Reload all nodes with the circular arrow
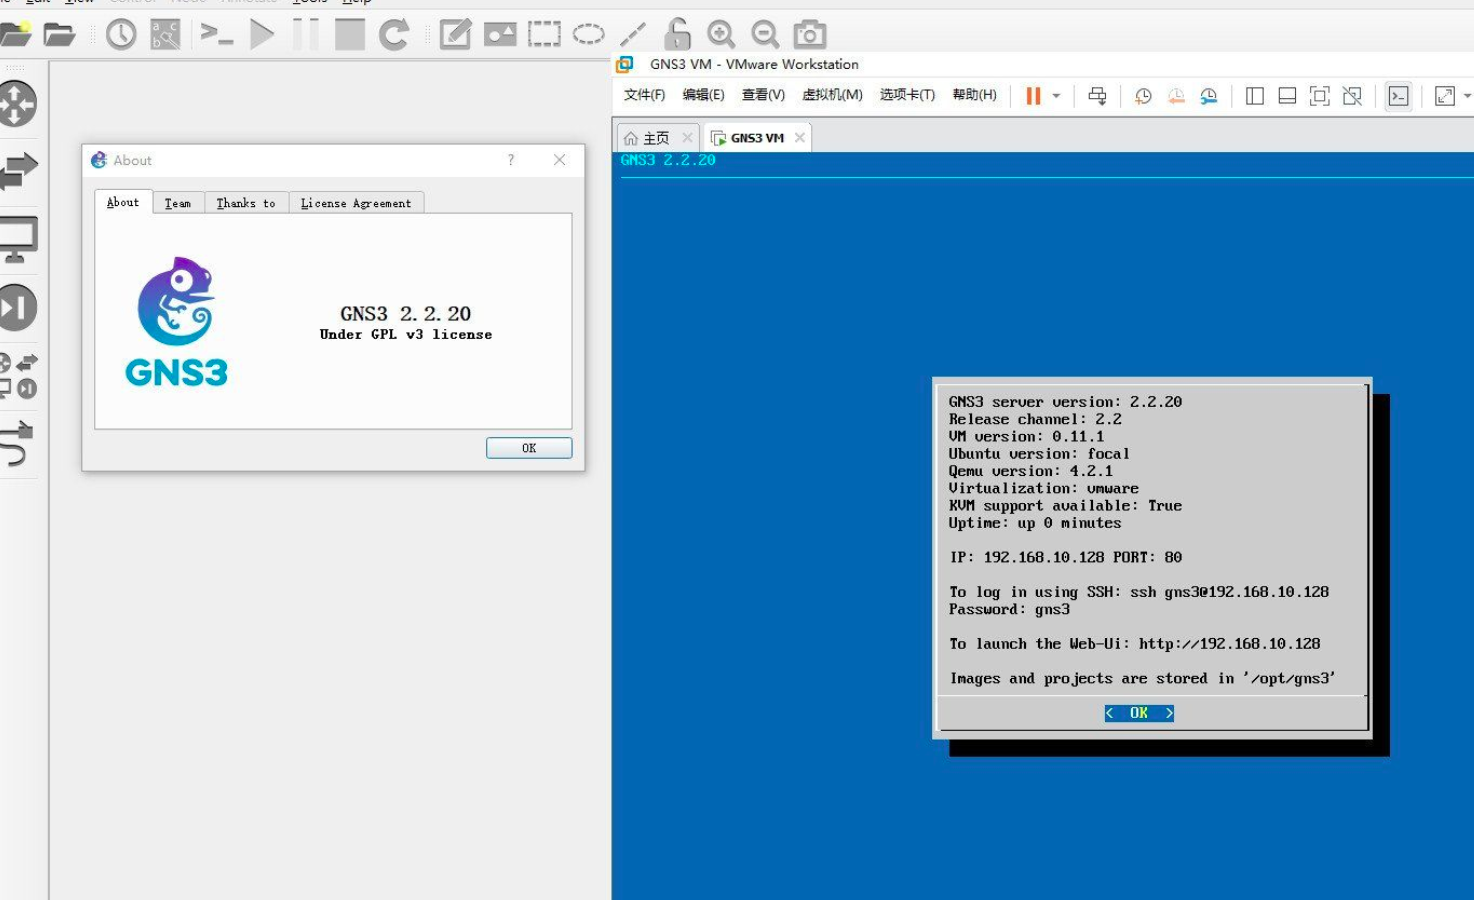This screenshot has height=900, width=1474. (394, 35)
